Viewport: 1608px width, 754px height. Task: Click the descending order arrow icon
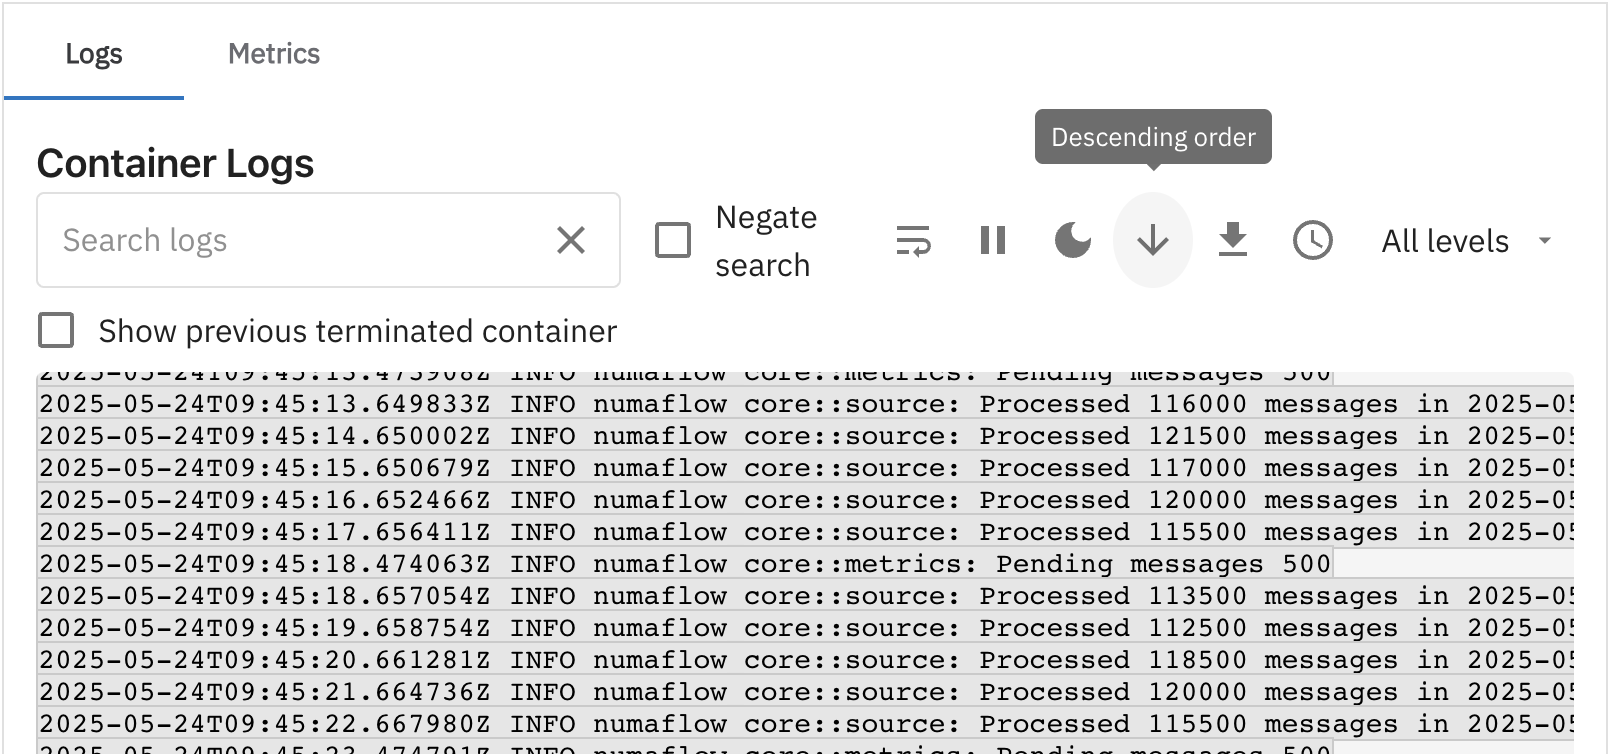[x=1153, y=241]
